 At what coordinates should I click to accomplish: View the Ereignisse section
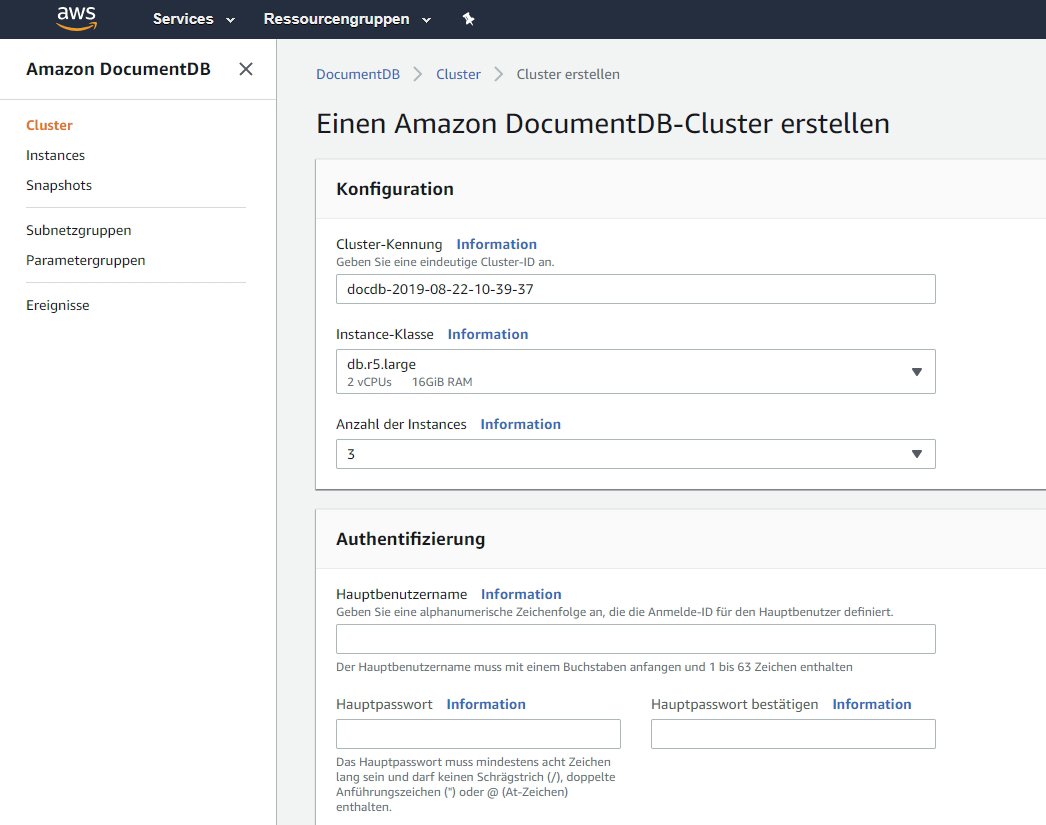pos(57,305)
